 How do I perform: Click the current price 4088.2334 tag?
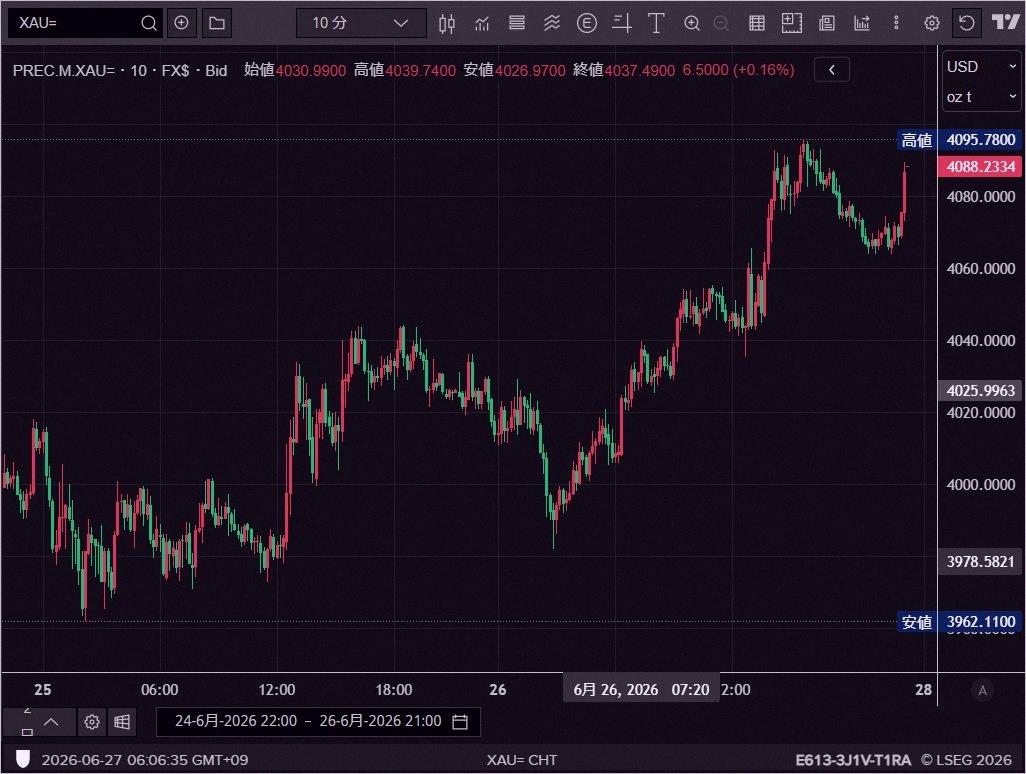[980, 166]
